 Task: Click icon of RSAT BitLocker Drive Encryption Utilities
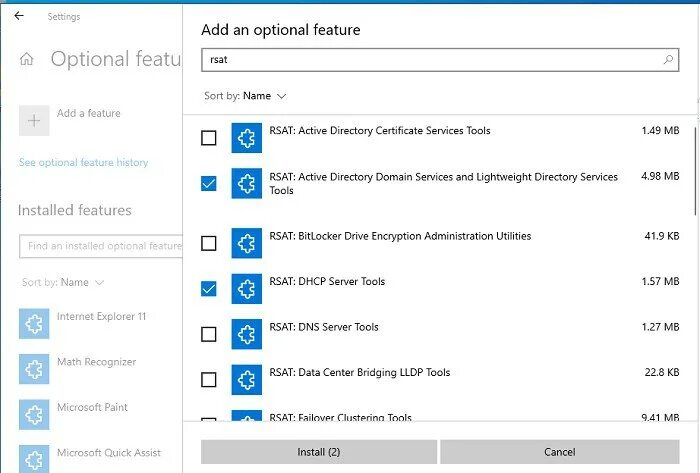tap(246, 243)
